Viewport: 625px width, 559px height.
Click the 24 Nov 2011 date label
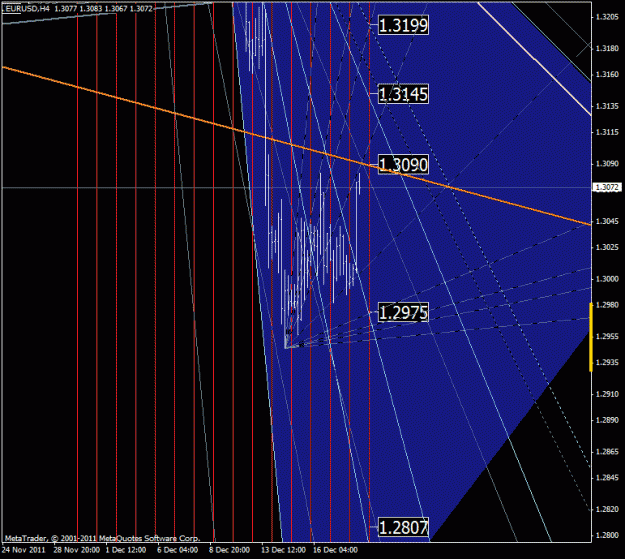24,550
